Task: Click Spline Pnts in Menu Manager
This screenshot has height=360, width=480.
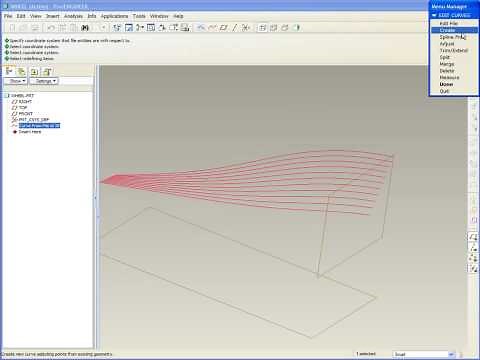Action: tap(452, 37)
